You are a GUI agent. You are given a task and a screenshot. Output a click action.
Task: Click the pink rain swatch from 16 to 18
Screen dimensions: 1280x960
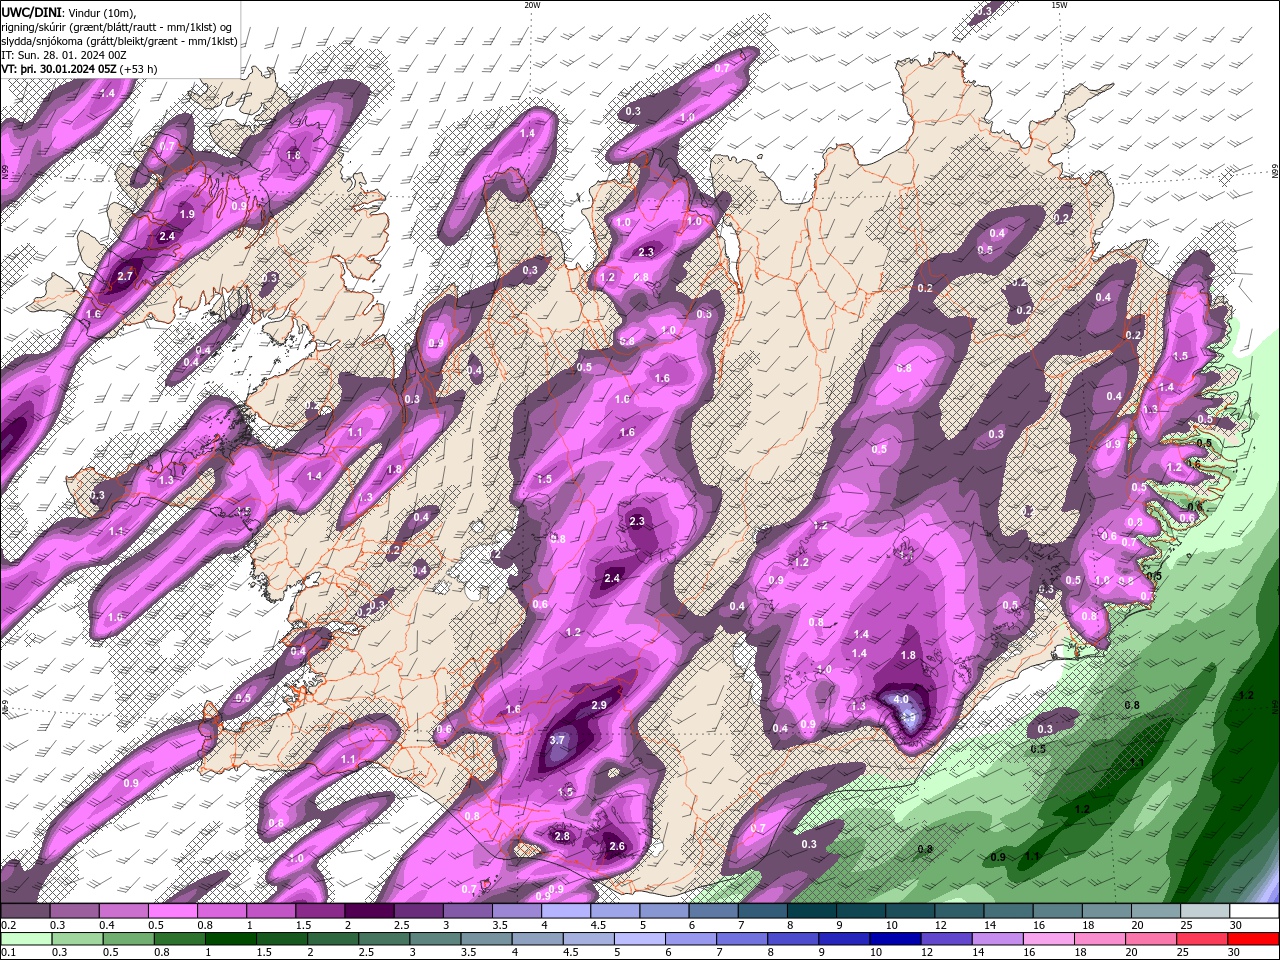(1049, 939)
